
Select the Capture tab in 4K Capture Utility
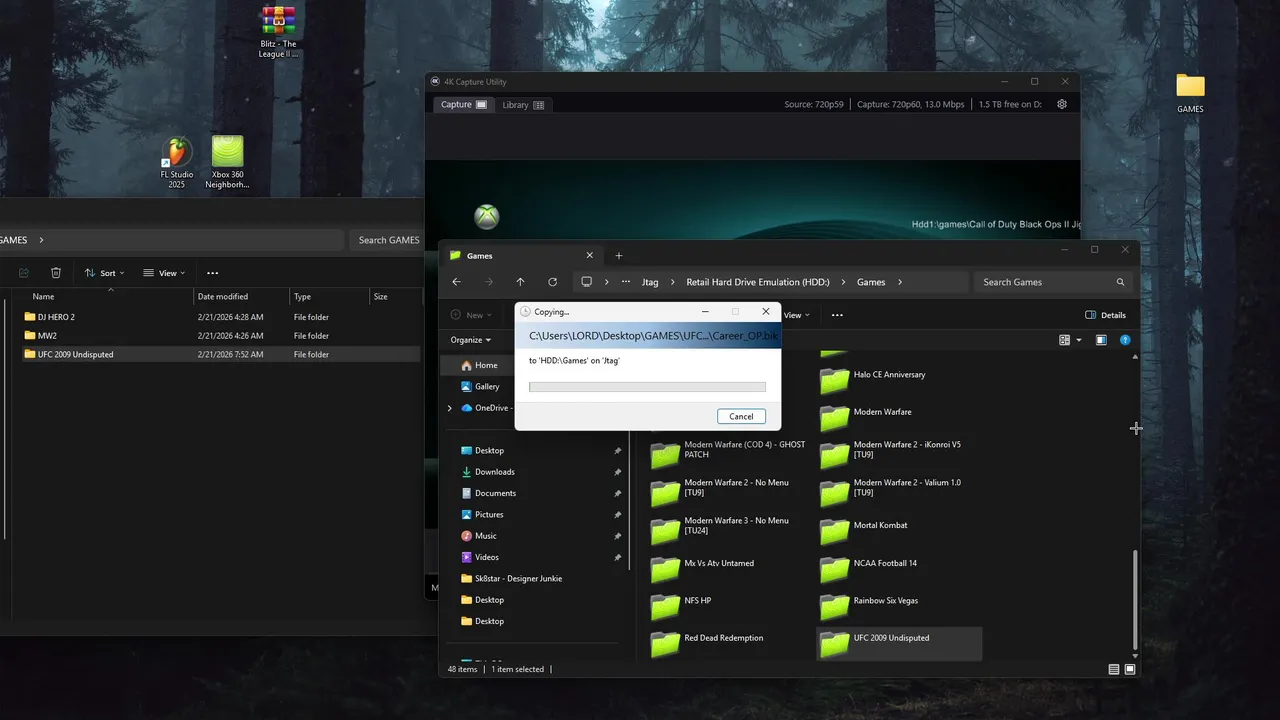tap(463, 104)
